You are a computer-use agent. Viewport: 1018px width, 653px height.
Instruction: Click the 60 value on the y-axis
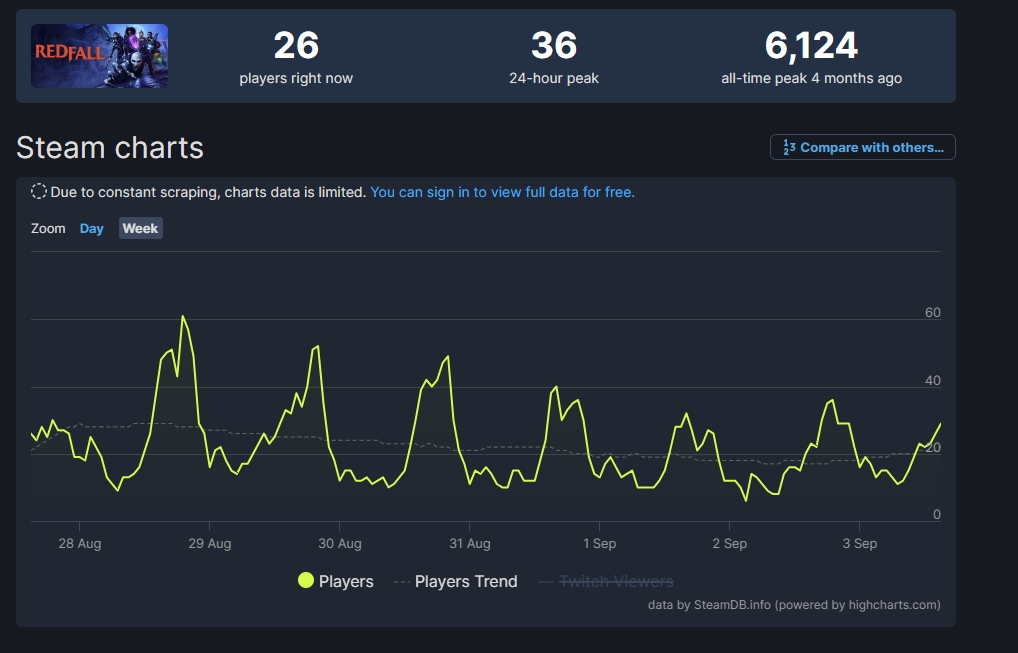click(x=933, y=312)
